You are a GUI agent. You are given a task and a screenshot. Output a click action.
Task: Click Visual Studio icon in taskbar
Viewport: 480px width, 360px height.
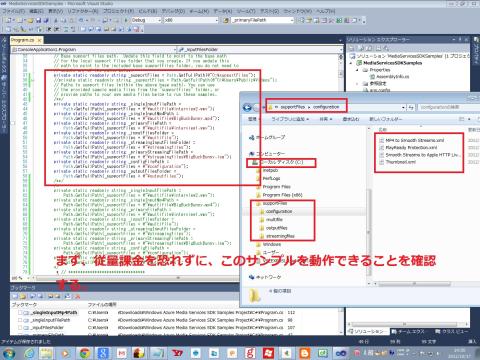[340, 353]
